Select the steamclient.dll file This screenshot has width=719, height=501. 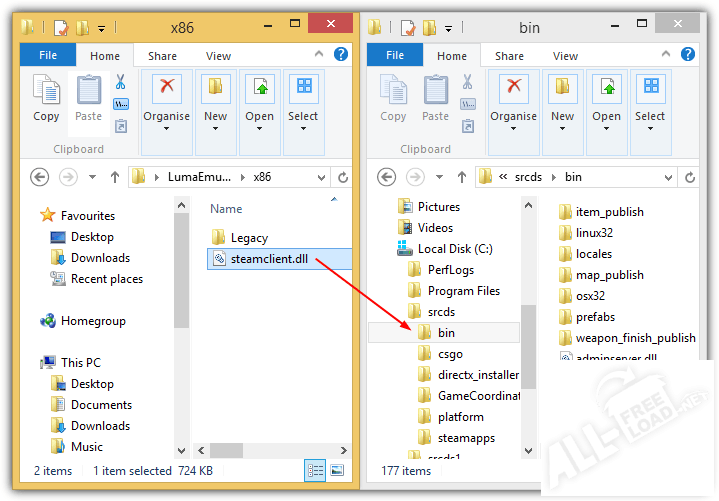pyautogui.click(x=271, y=259)
